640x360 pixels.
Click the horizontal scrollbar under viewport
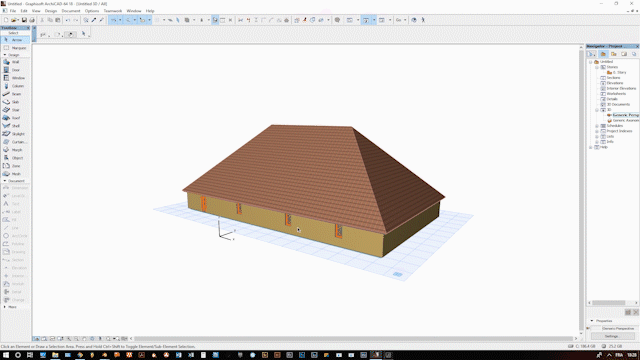353,338
